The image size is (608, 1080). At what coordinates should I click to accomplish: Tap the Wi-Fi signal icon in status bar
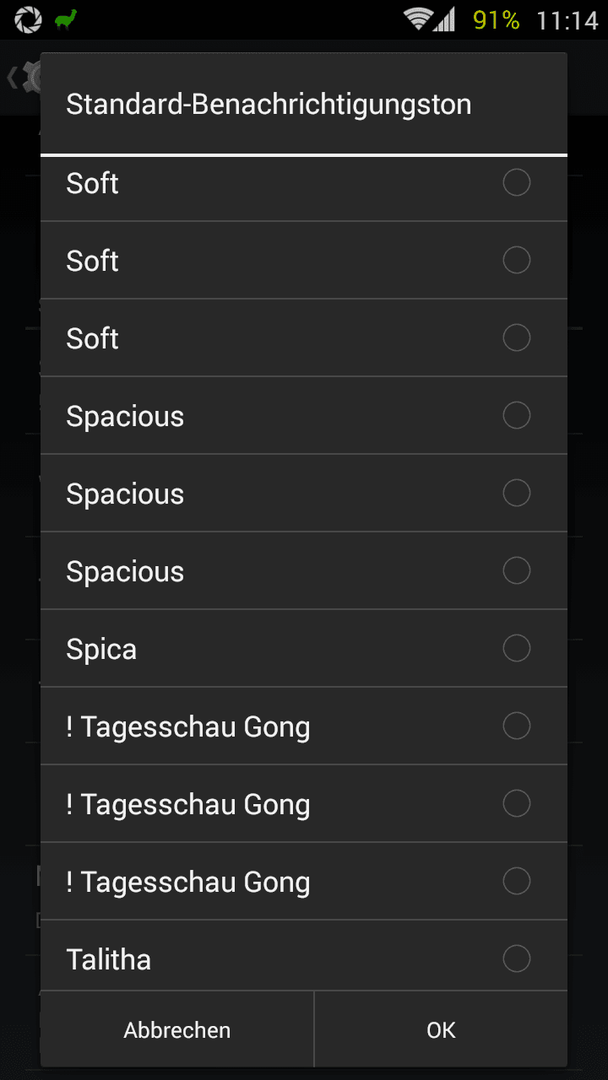coord(418,19)
